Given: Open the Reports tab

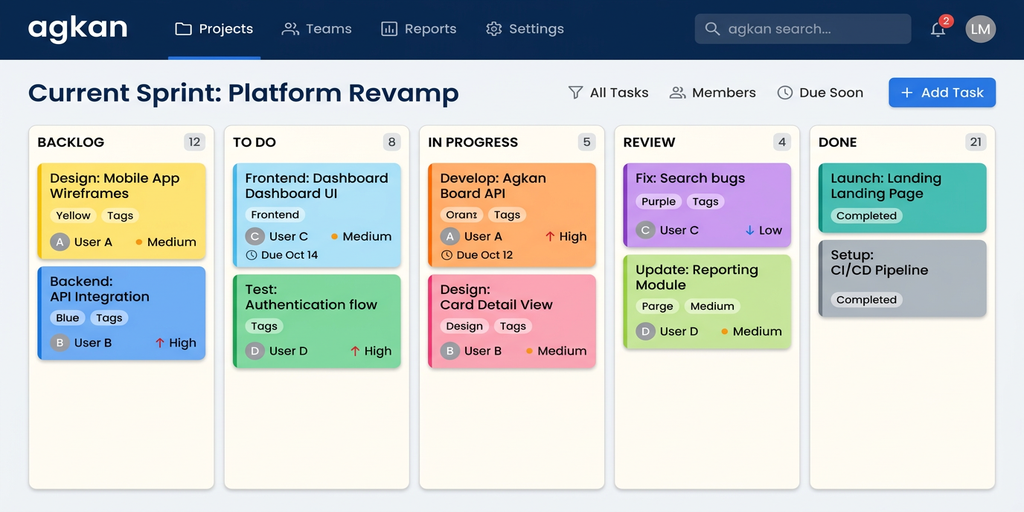Looking at the screenshot, I should click(418, 29).
